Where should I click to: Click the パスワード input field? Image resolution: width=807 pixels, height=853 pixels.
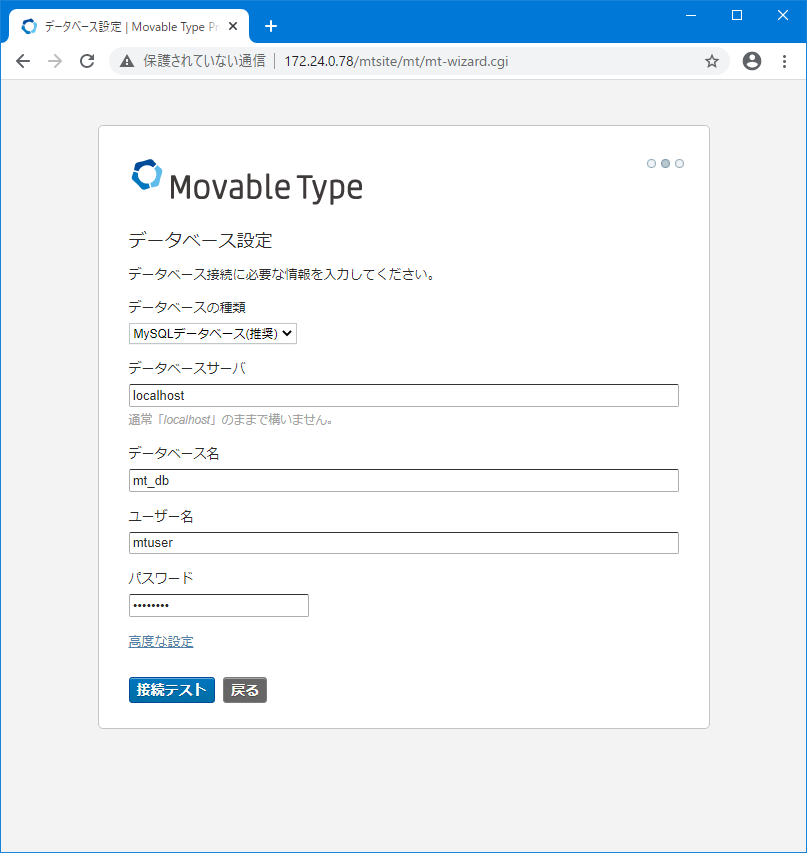(218, 605)
